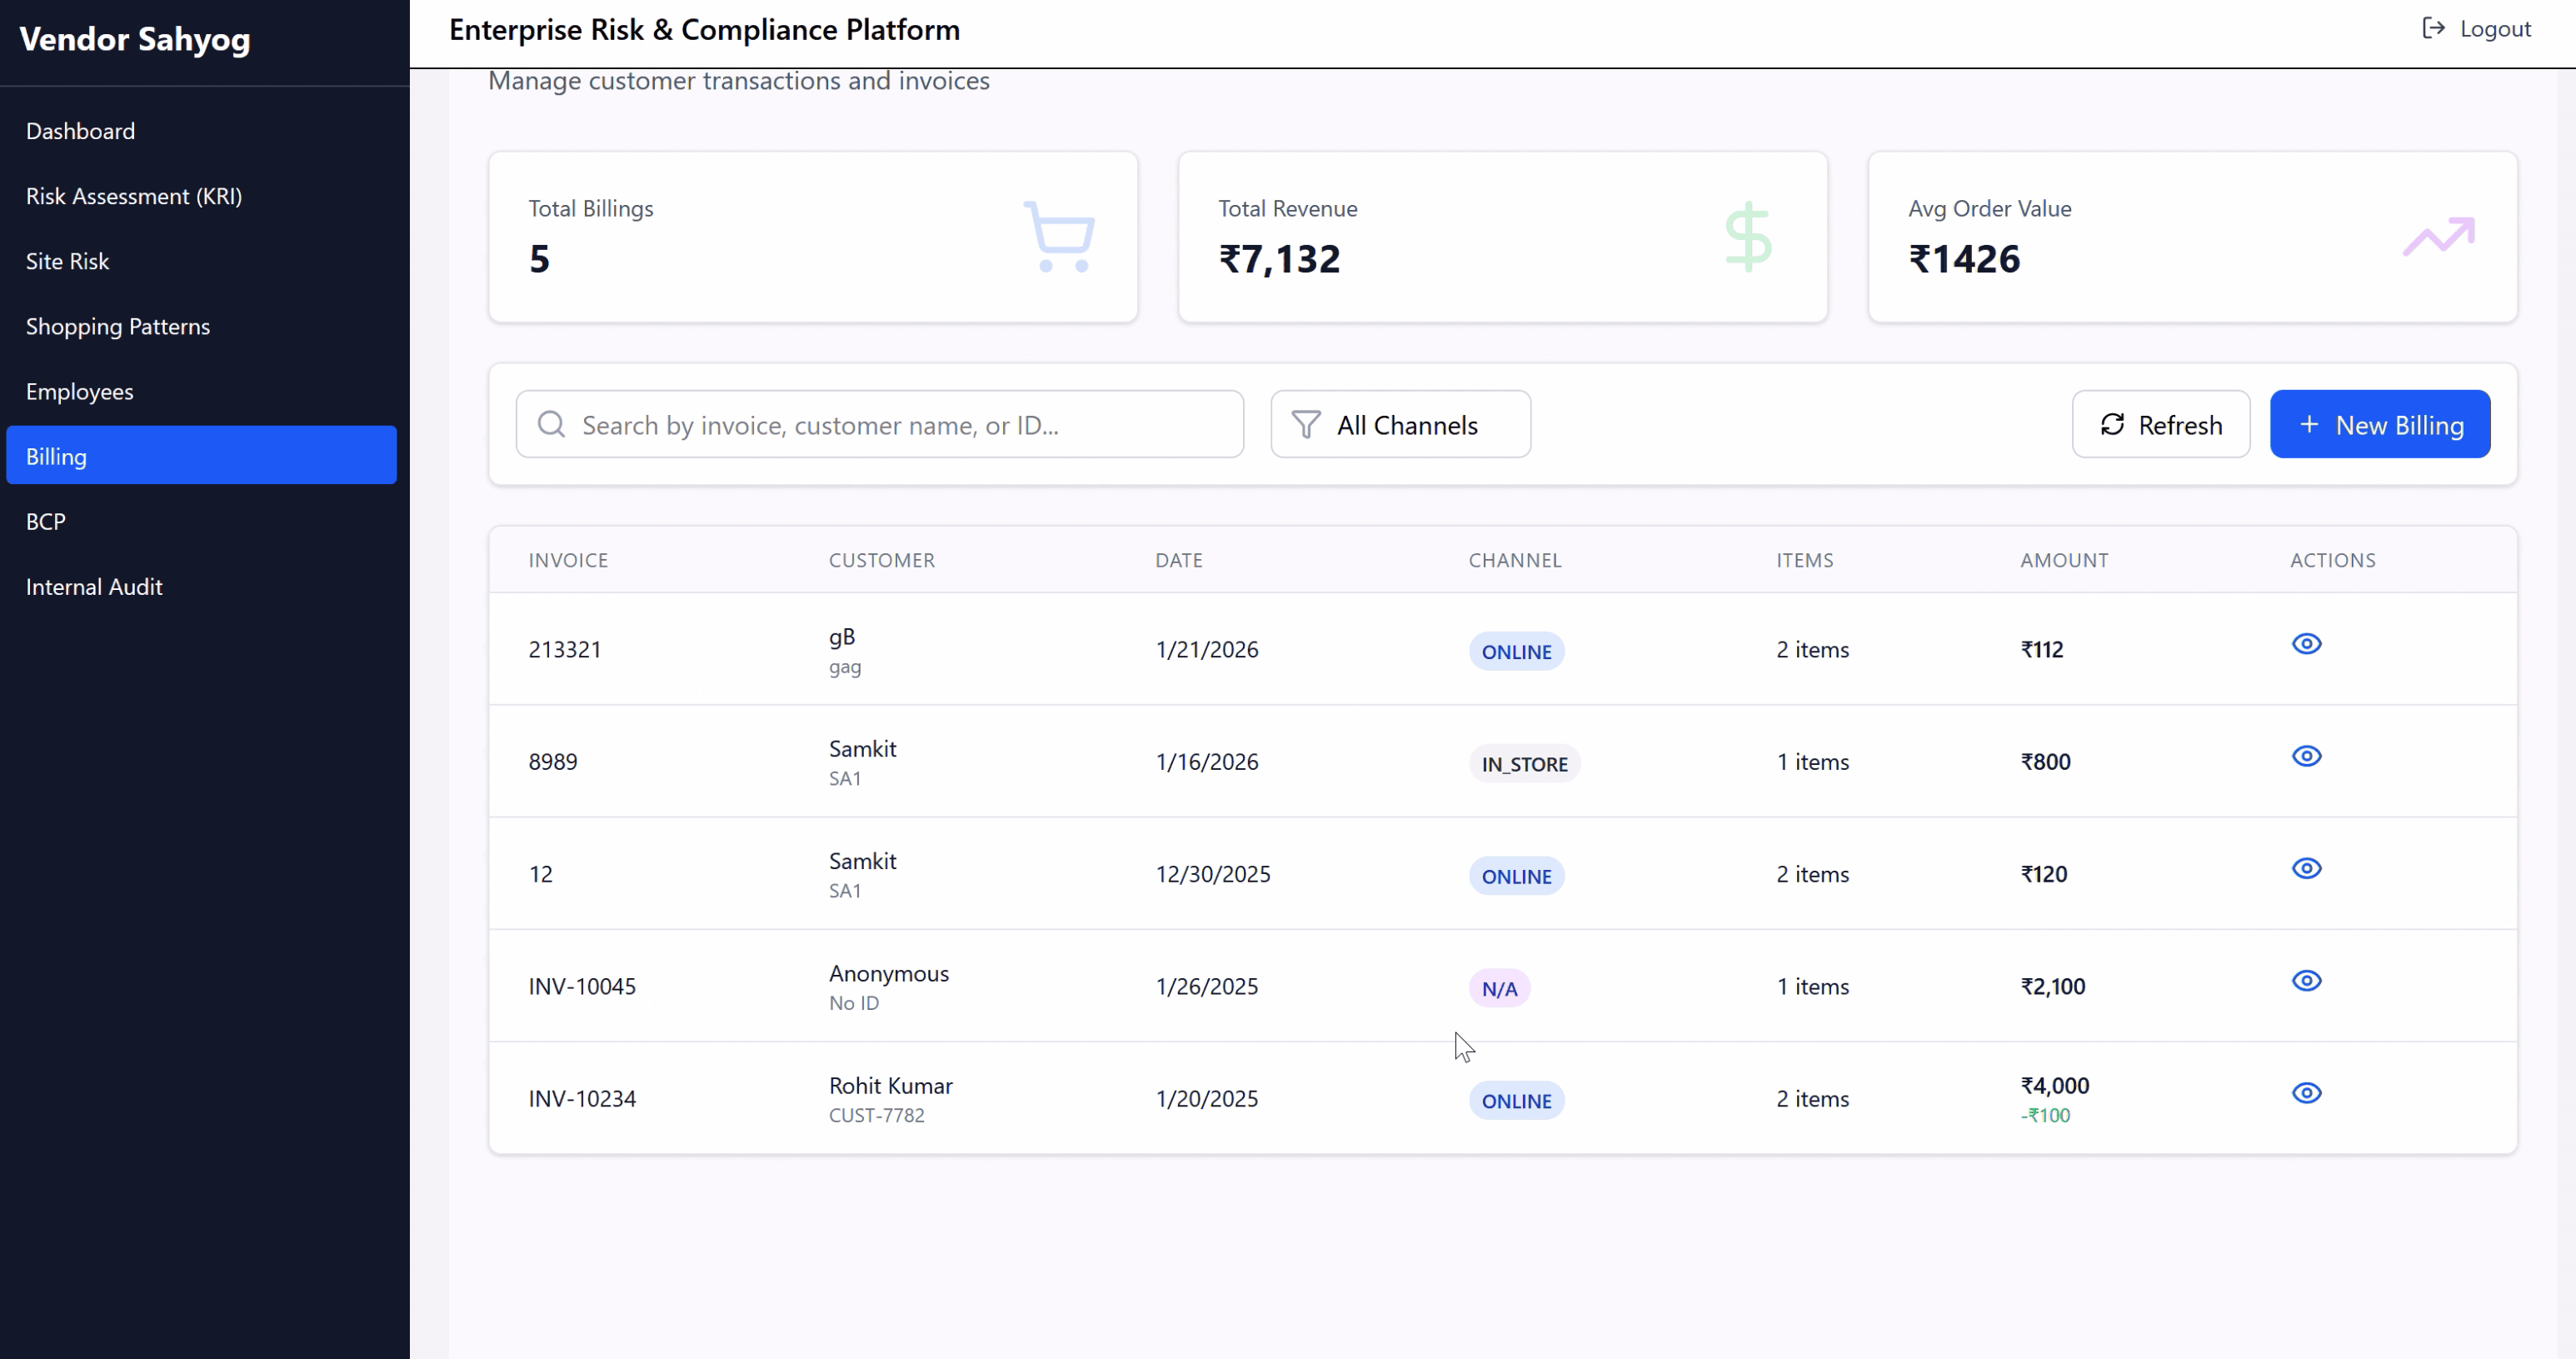Click the IN_STORE channel badge

1523,764
